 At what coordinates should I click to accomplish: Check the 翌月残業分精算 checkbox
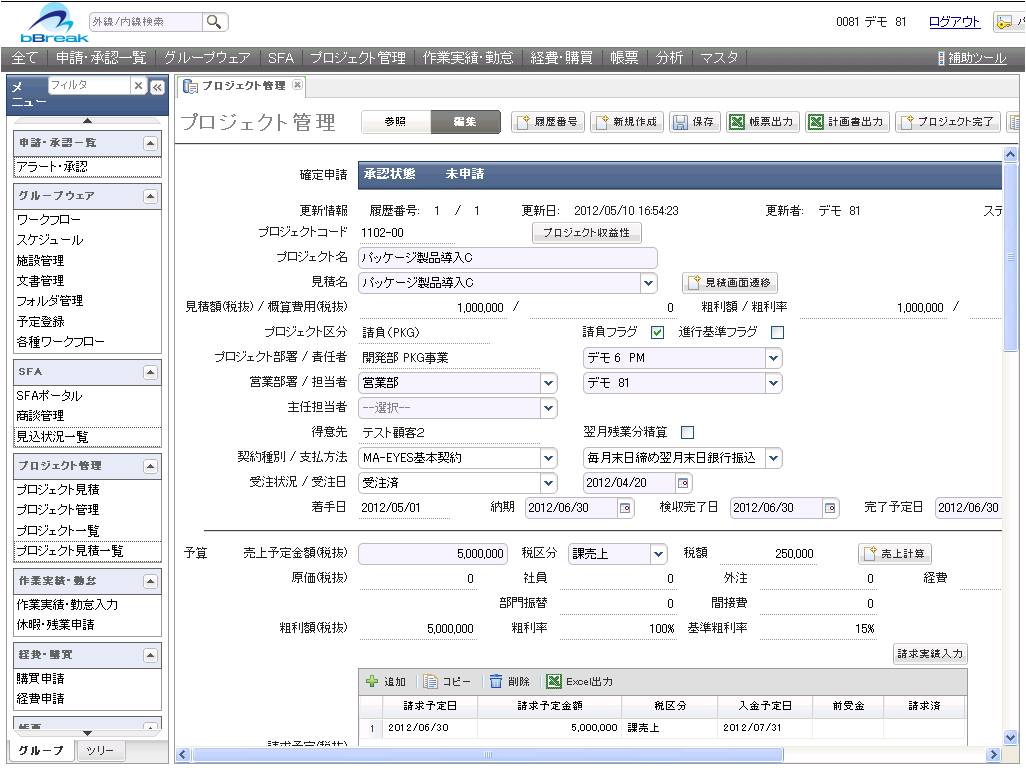pos(687,433)
